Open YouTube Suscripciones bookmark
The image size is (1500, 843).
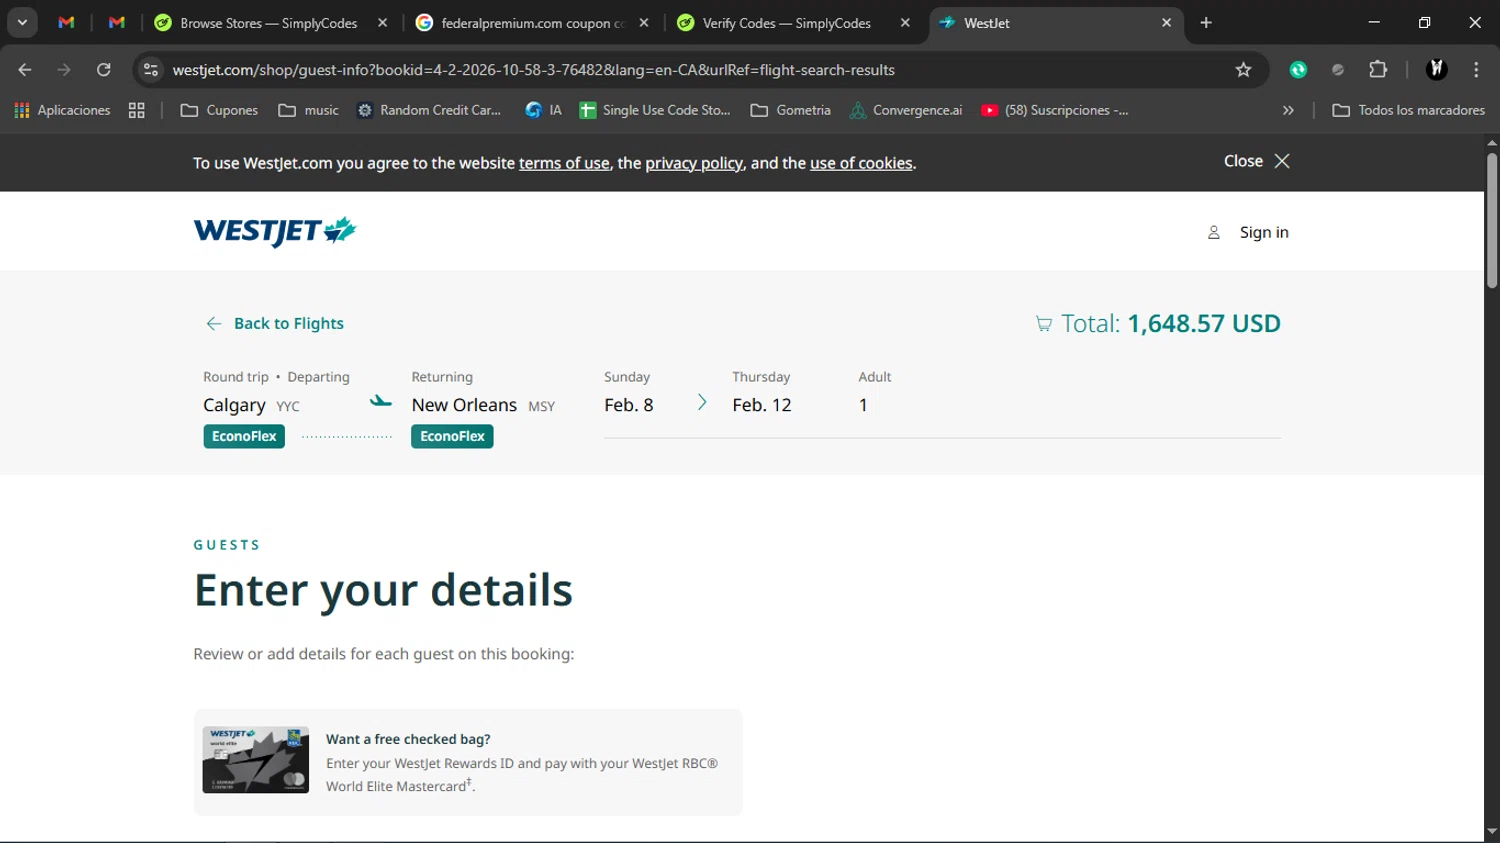[1055, 110]
